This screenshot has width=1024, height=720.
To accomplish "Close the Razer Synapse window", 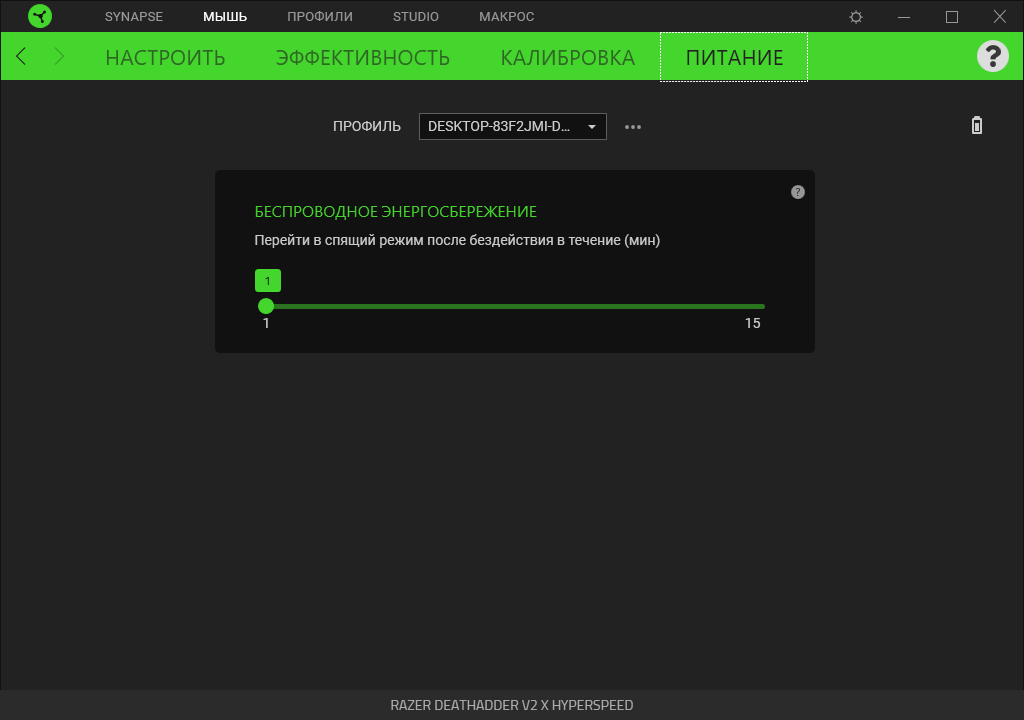I will coord(1000,17).
